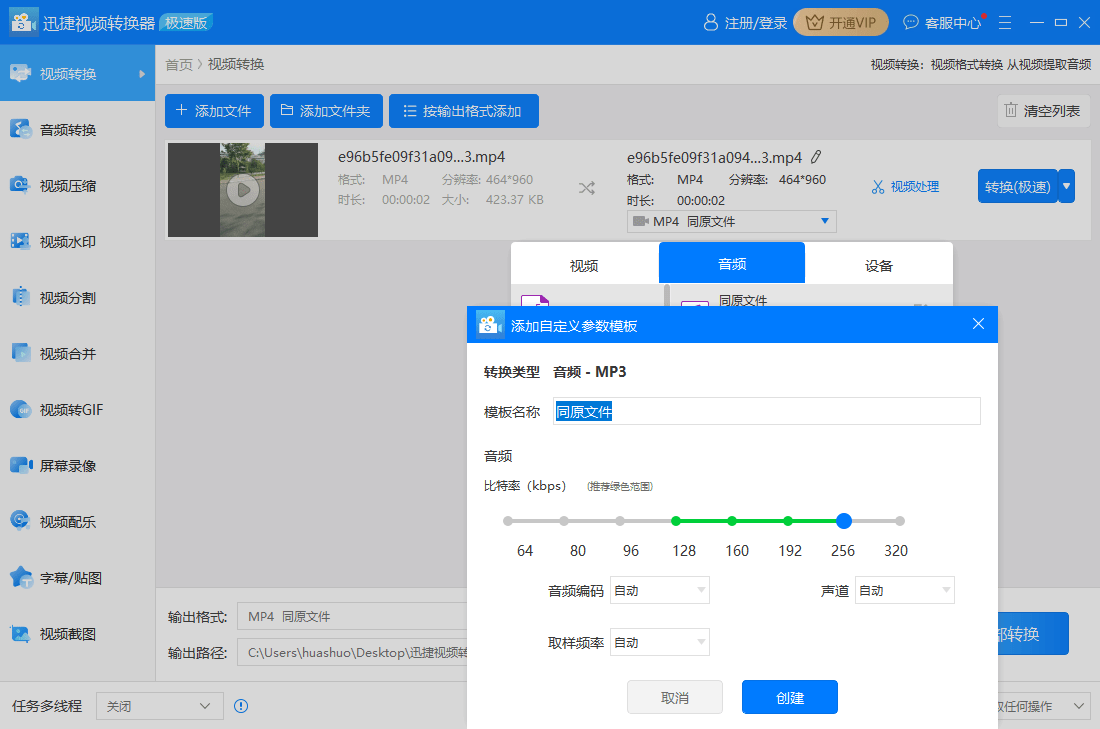This screenshot has height=729, width=1100.
Task: Open the Screen Recording (屏幕录像) tool
Action: coord(20,465)
